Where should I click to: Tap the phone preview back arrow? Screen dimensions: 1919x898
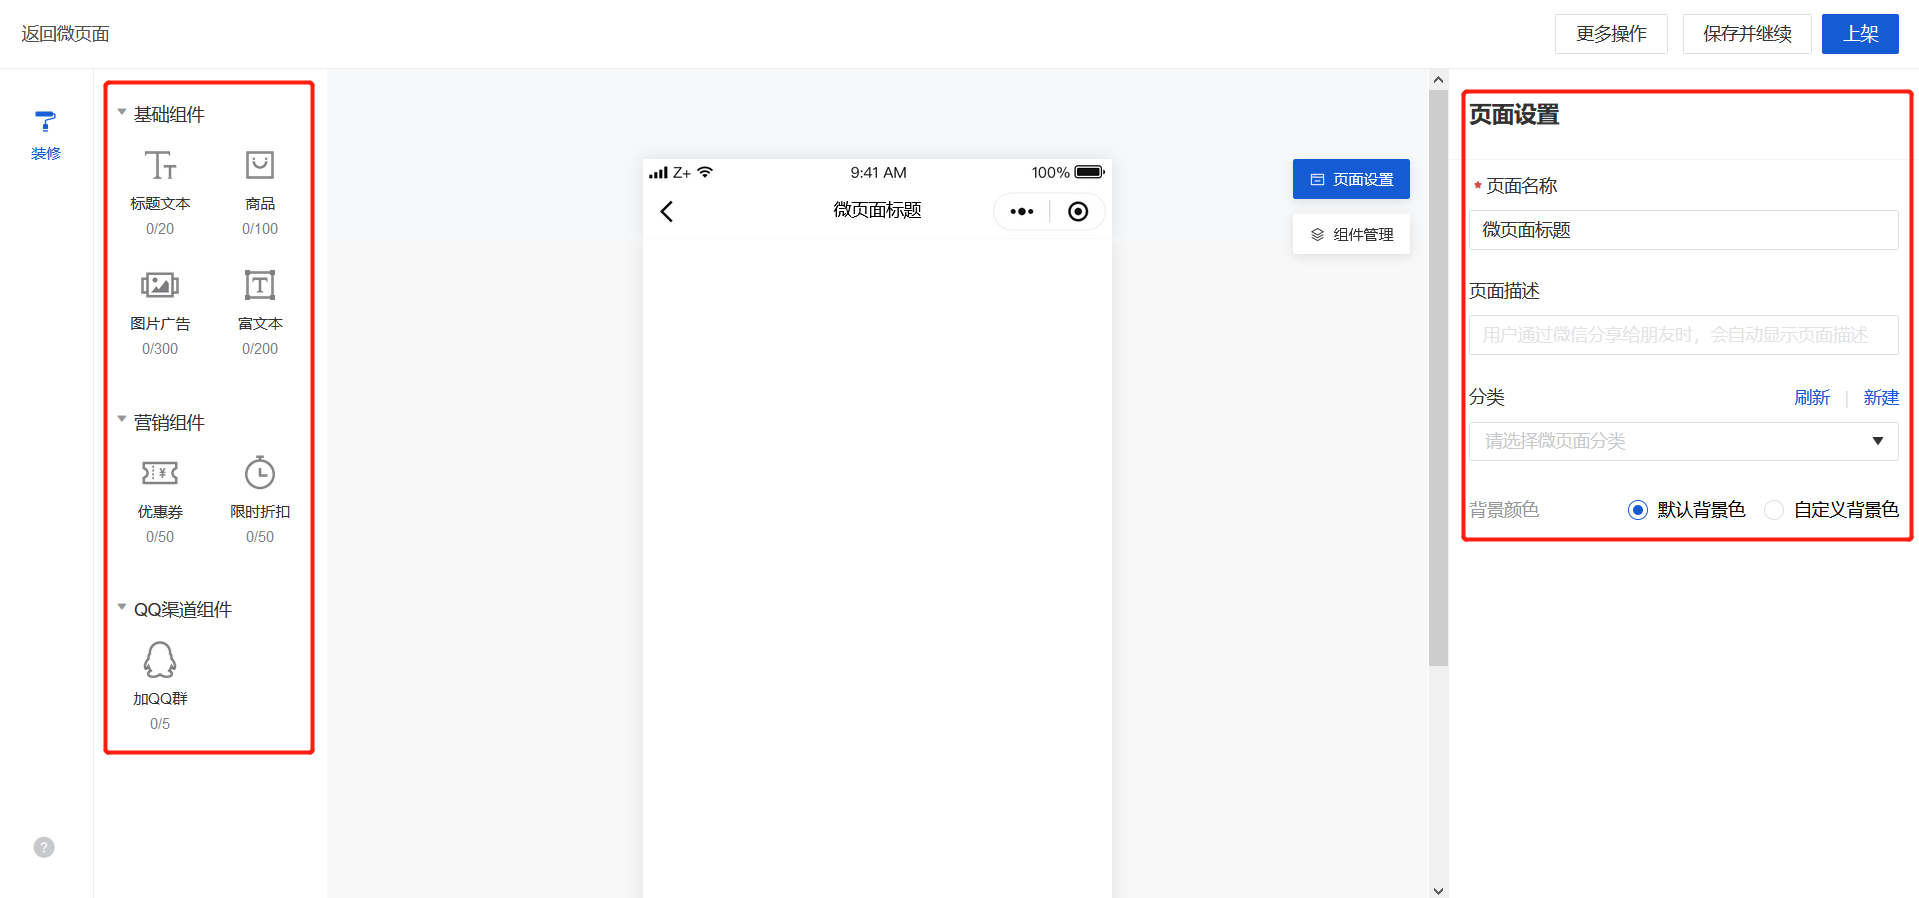[x=667, y=211]
